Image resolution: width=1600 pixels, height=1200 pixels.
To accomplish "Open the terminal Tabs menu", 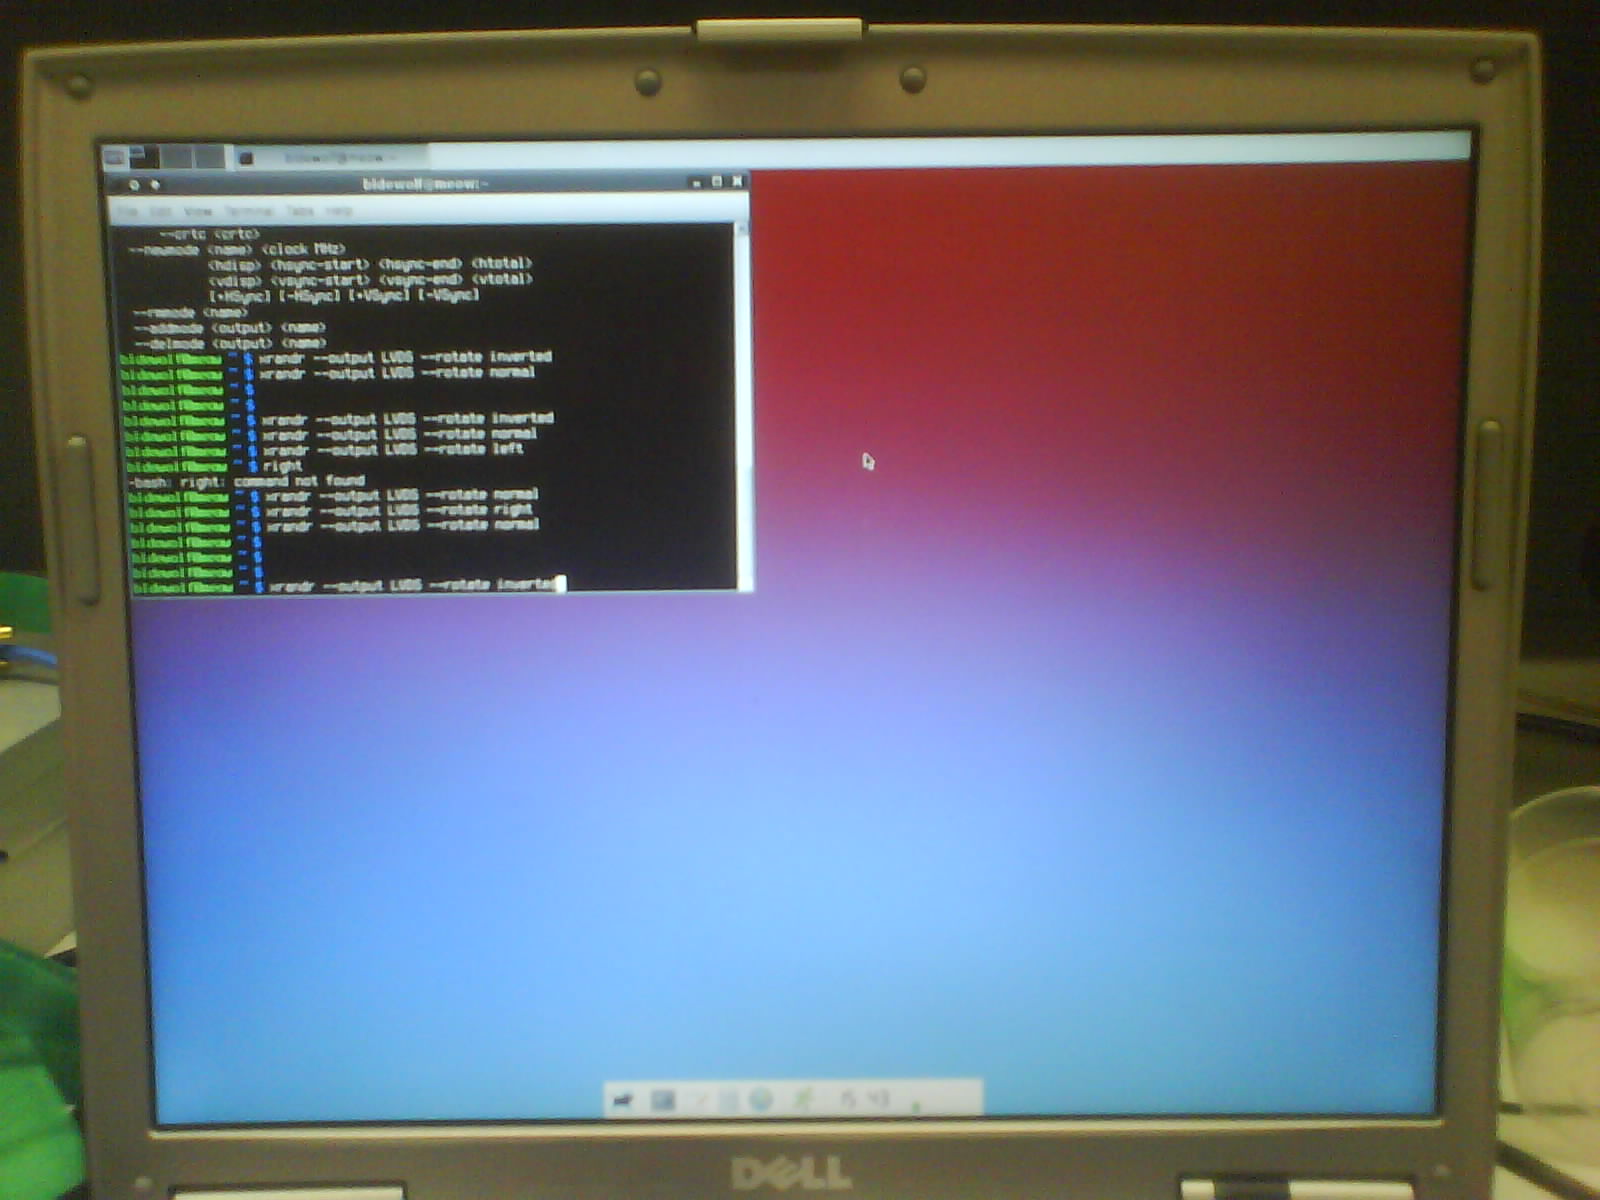I will pos(300,211).
